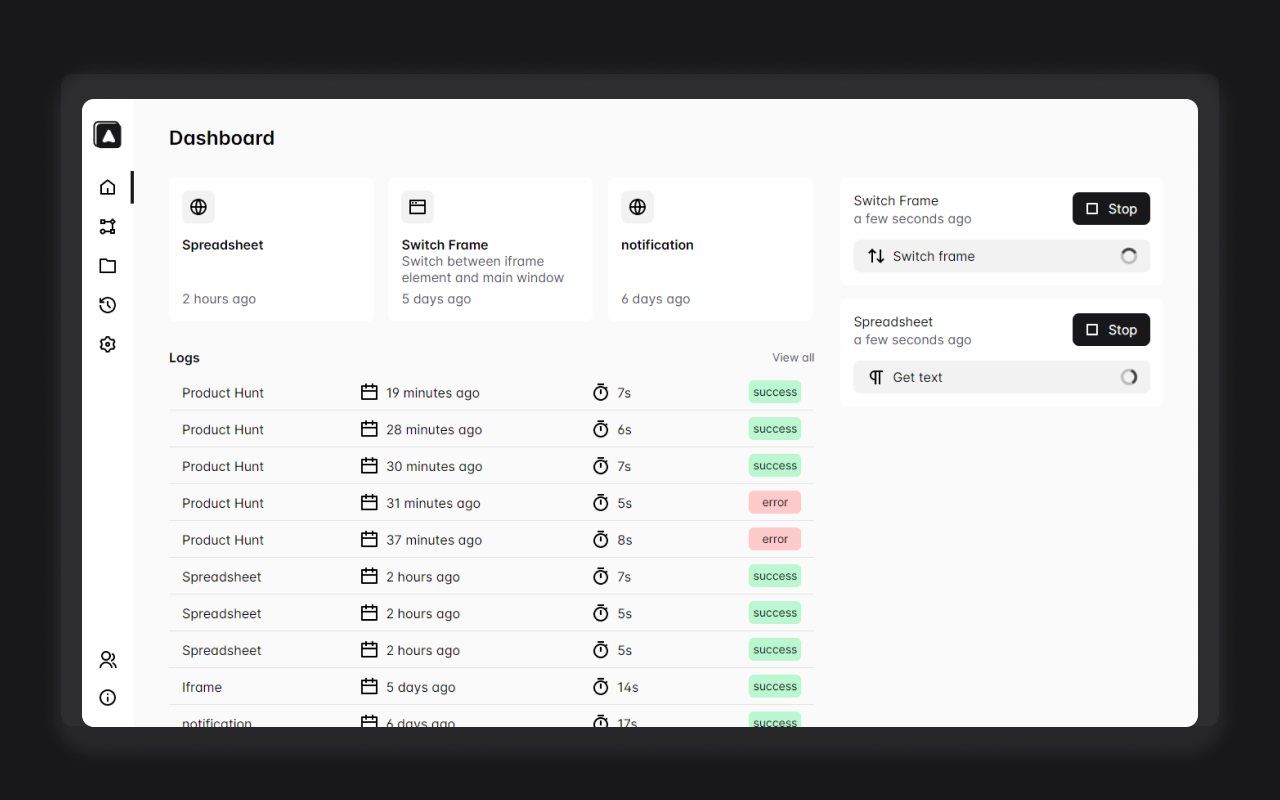The image size is (1280, 800).
Task: Open the Spreadsheet workflow card
Action: pos(271,250)
